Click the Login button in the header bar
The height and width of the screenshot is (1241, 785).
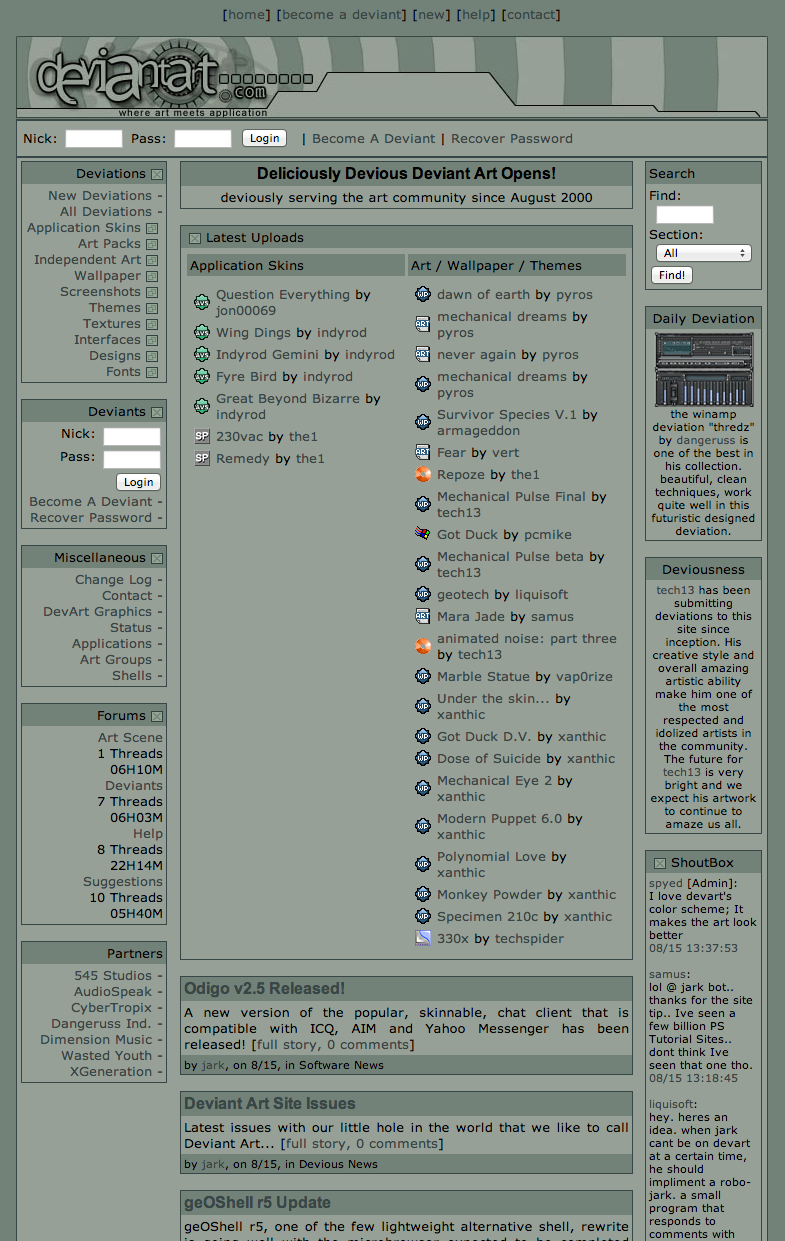264,138
